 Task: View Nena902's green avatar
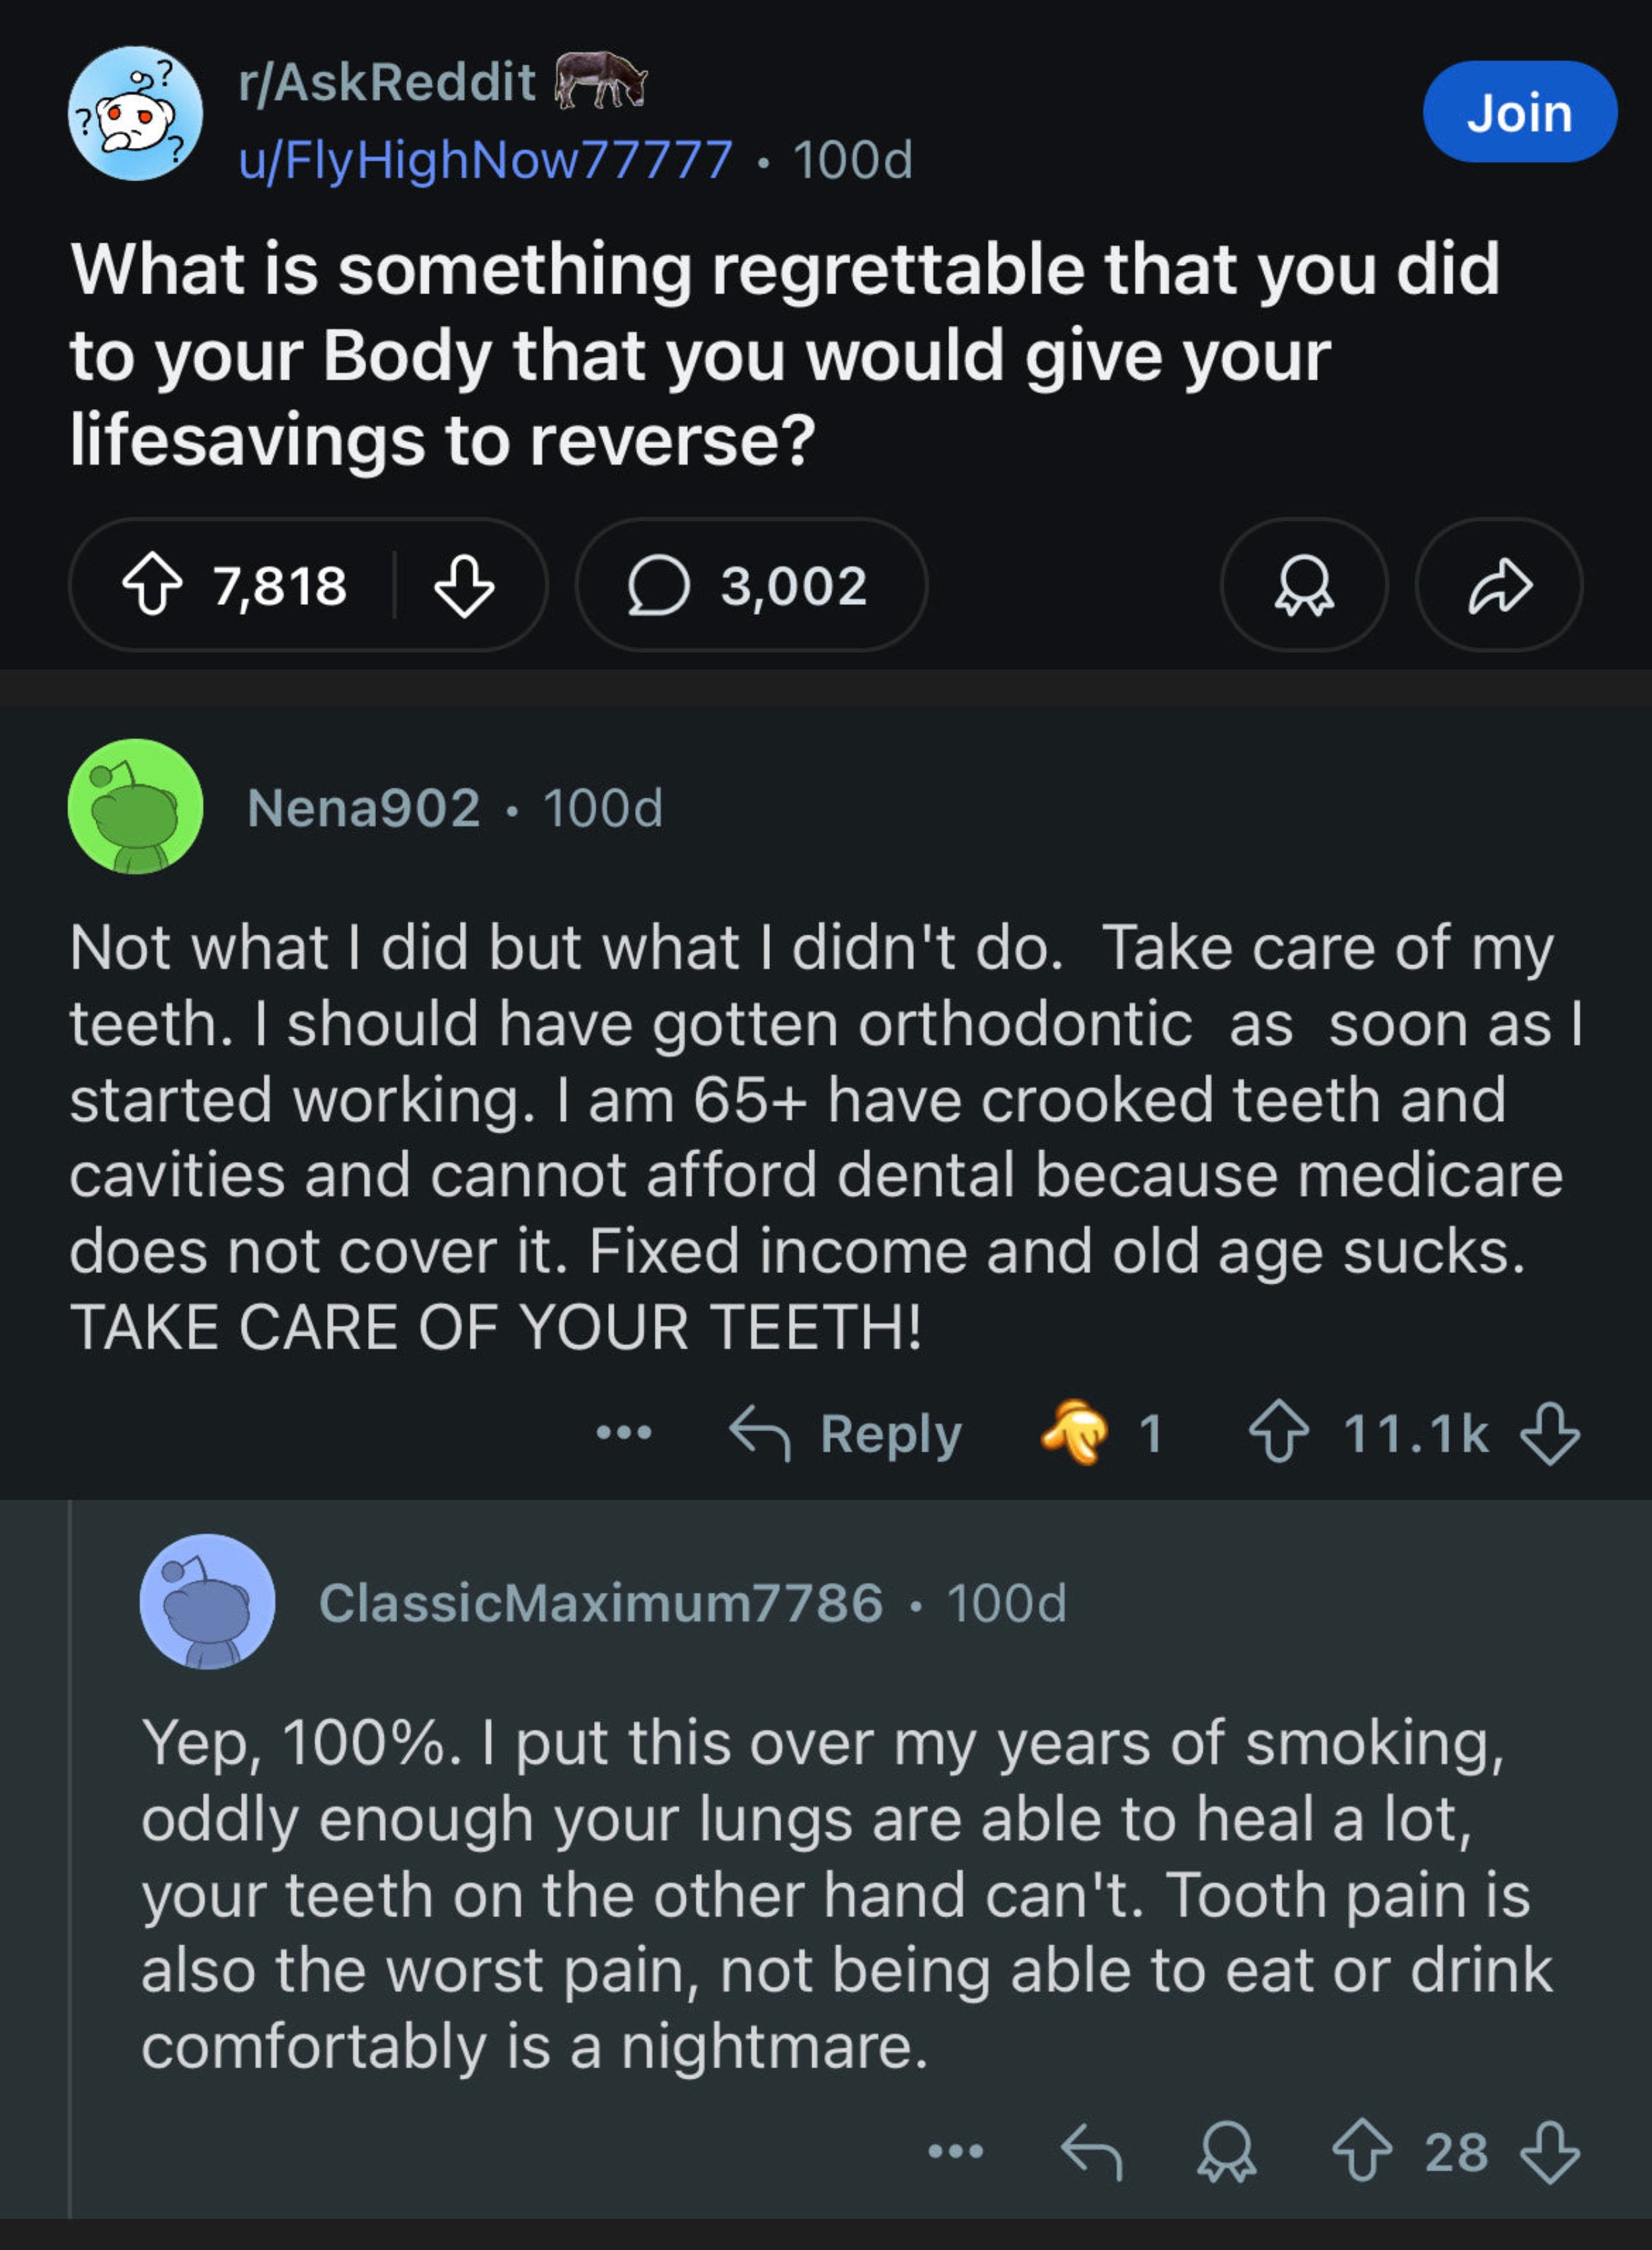pyautogui.click(x=135, y=807)
